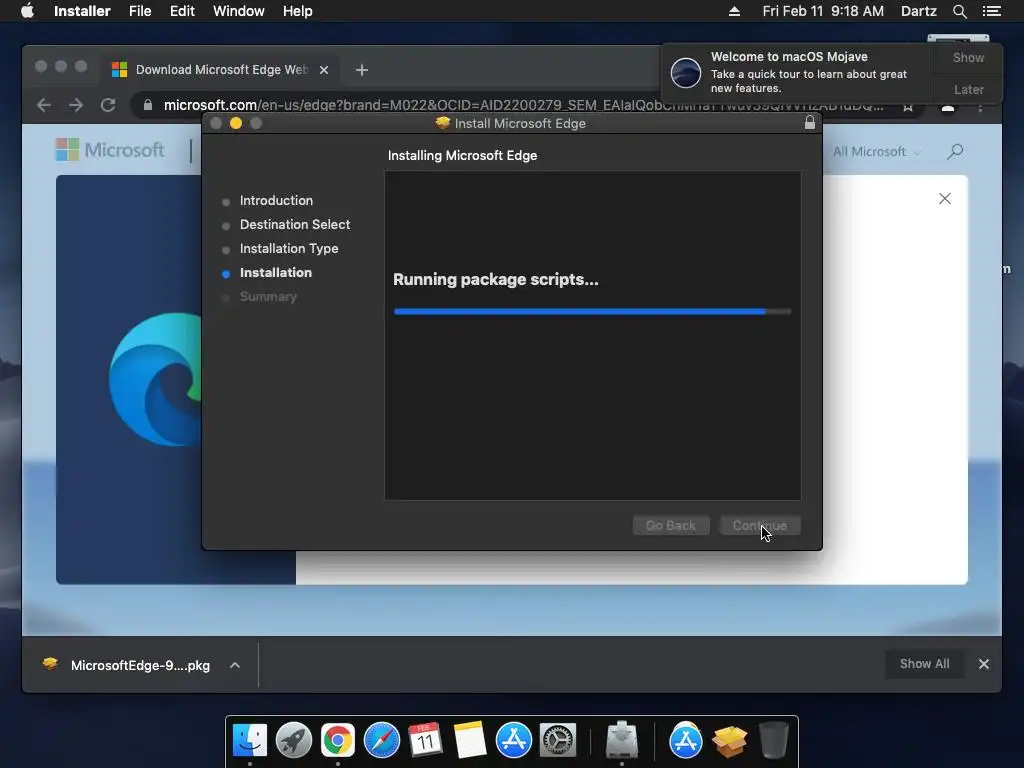The width and height of the screenshot is (1024, 768).
Task: Click the Installer disk-drive icon in Dock
Action: [x=622, y=741]
